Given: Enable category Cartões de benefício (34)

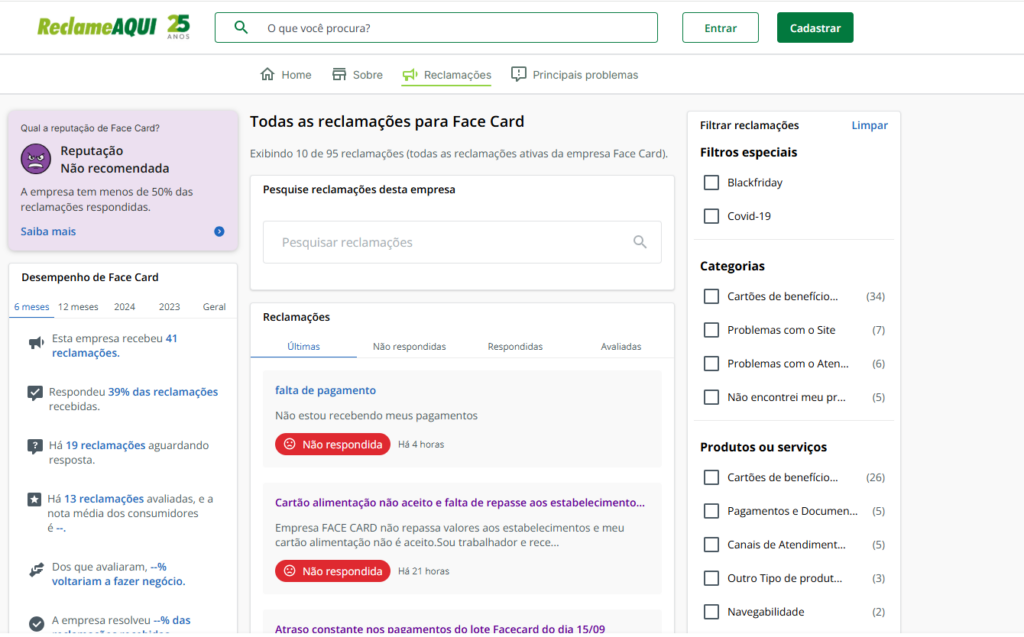Looking at the screenshot, I should [711, 297].
